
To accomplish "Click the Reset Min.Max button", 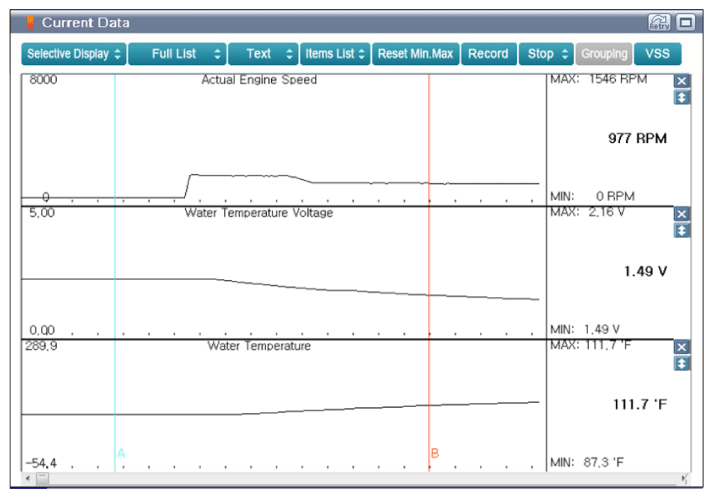I will point(416,54).
